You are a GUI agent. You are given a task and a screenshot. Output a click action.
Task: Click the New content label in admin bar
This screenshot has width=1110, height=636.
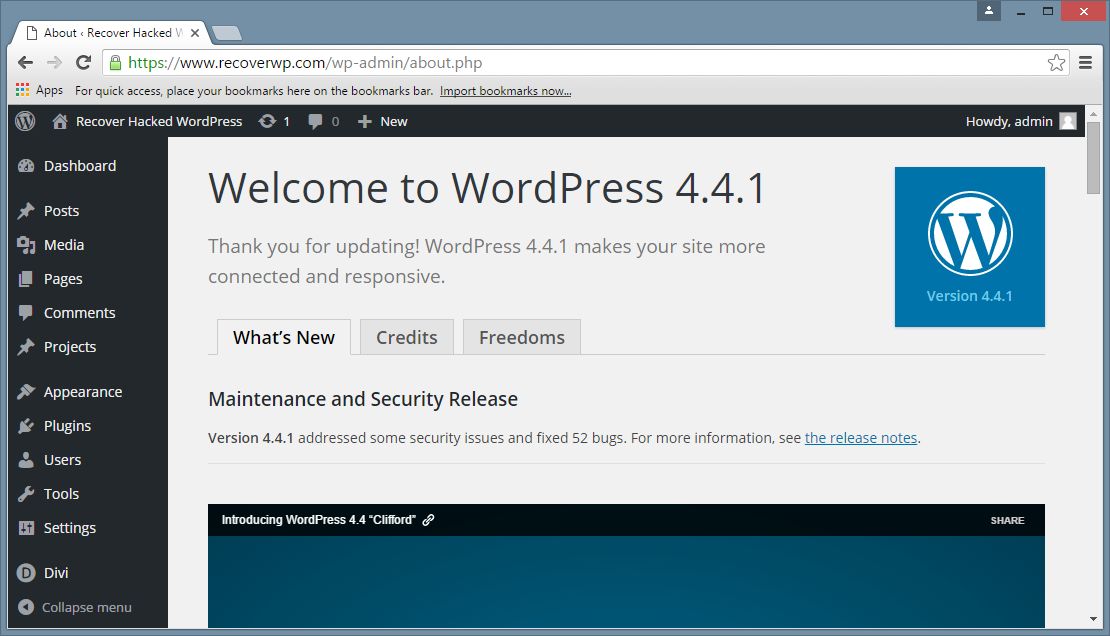click(x=394, y=122)
